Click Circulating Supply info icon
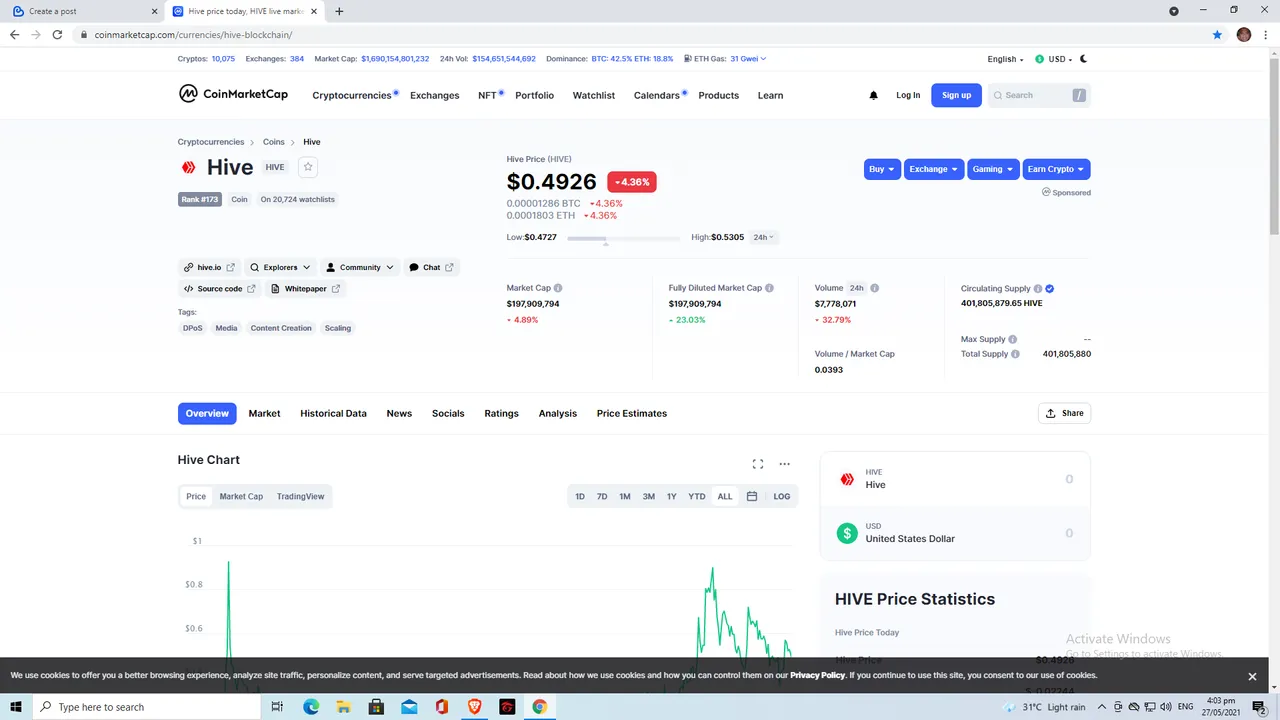The width and height of the screenshot is (1280, 720). 1038,288
